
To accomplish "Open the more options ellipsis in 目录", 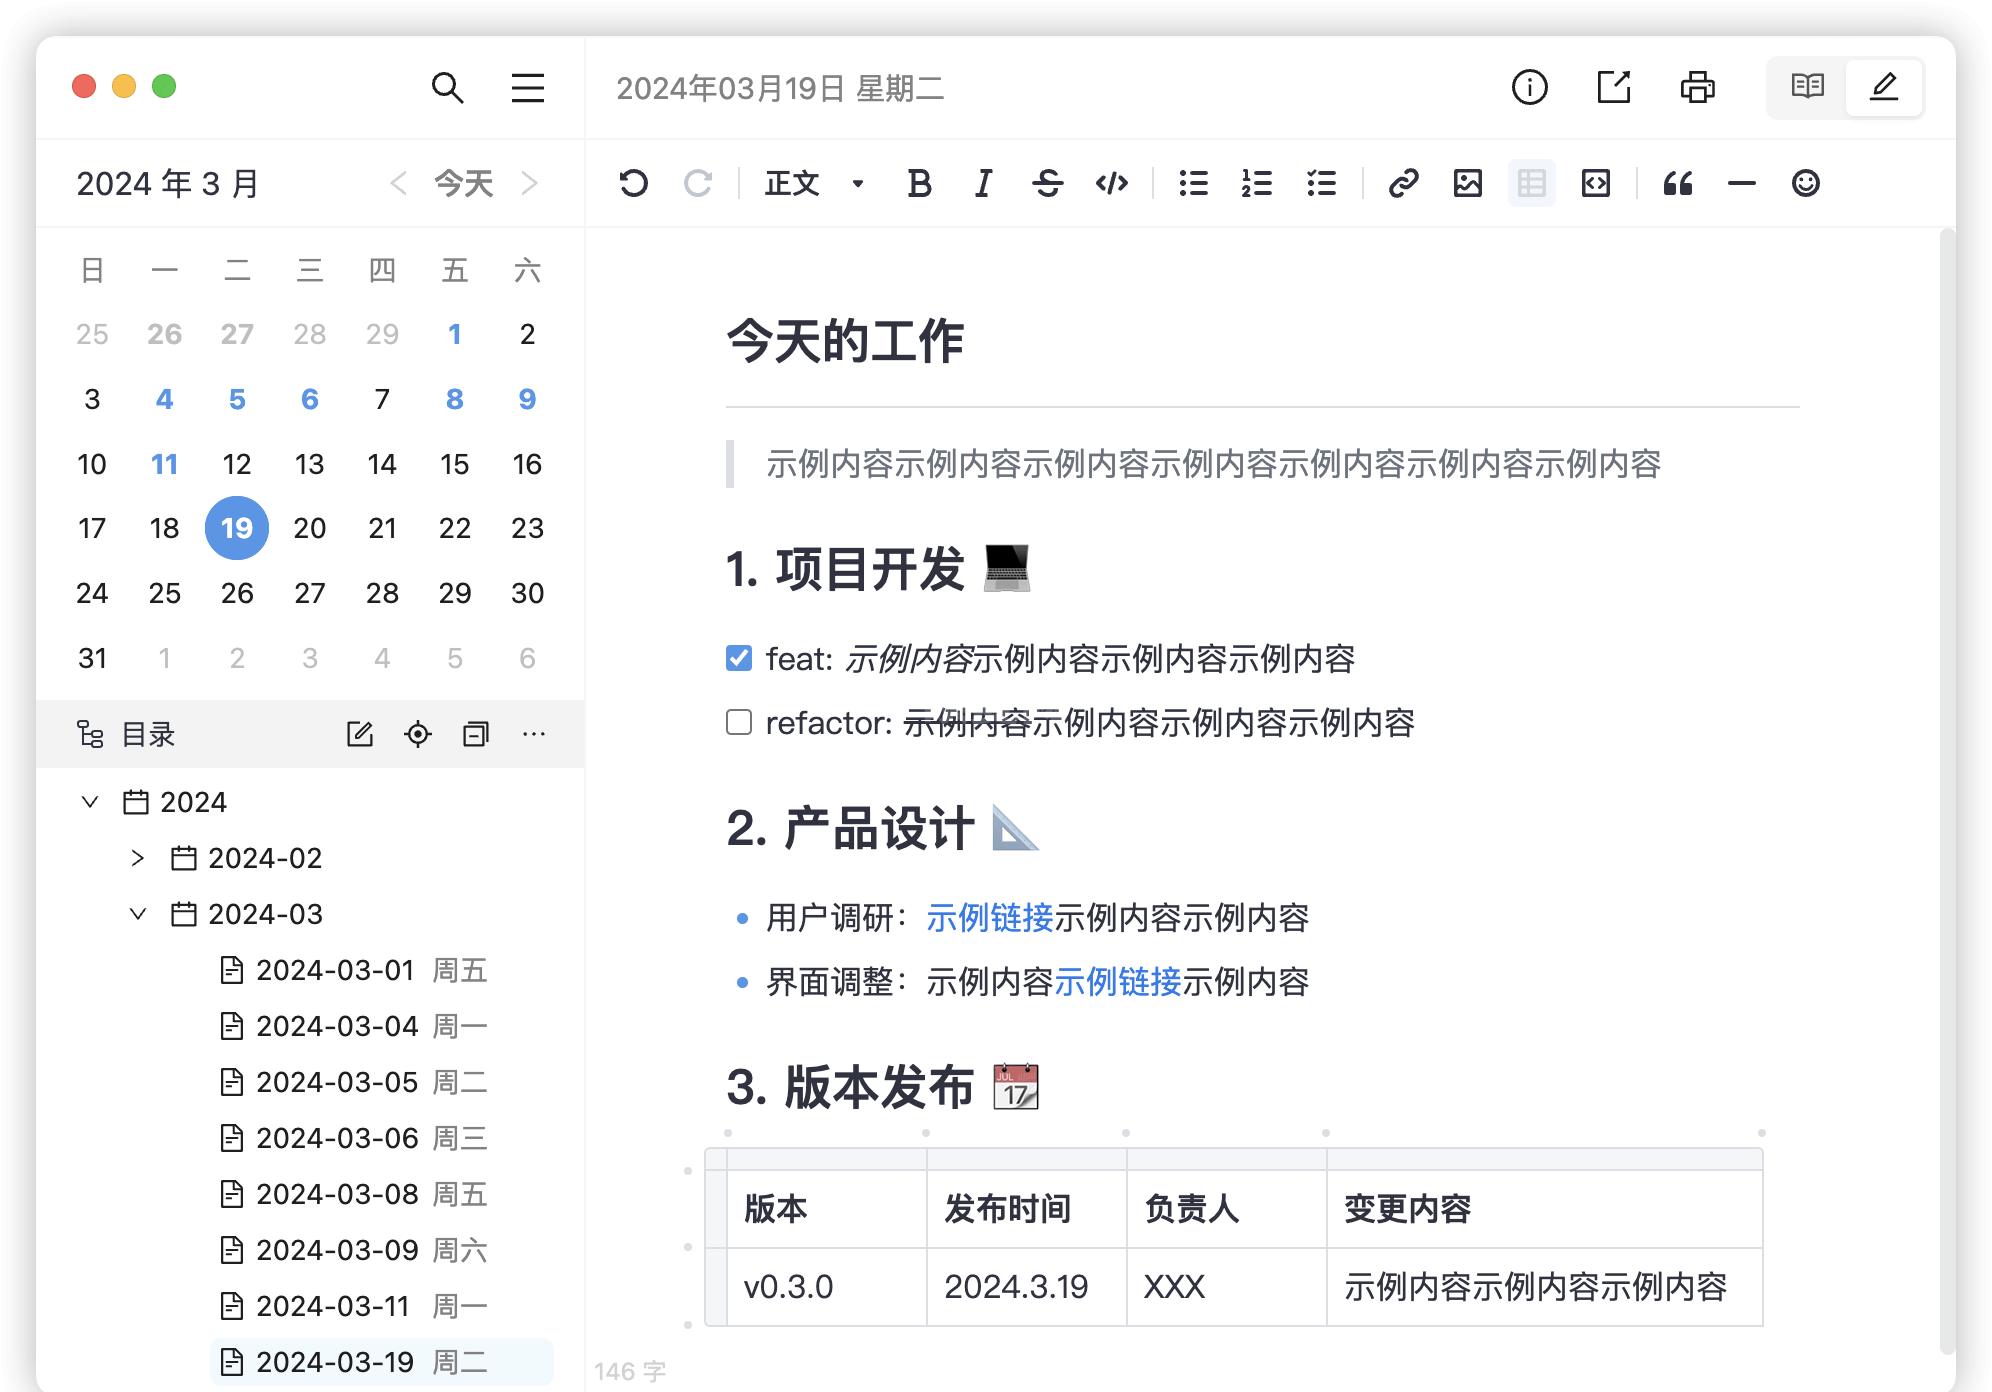I will [x=534, y=734].
